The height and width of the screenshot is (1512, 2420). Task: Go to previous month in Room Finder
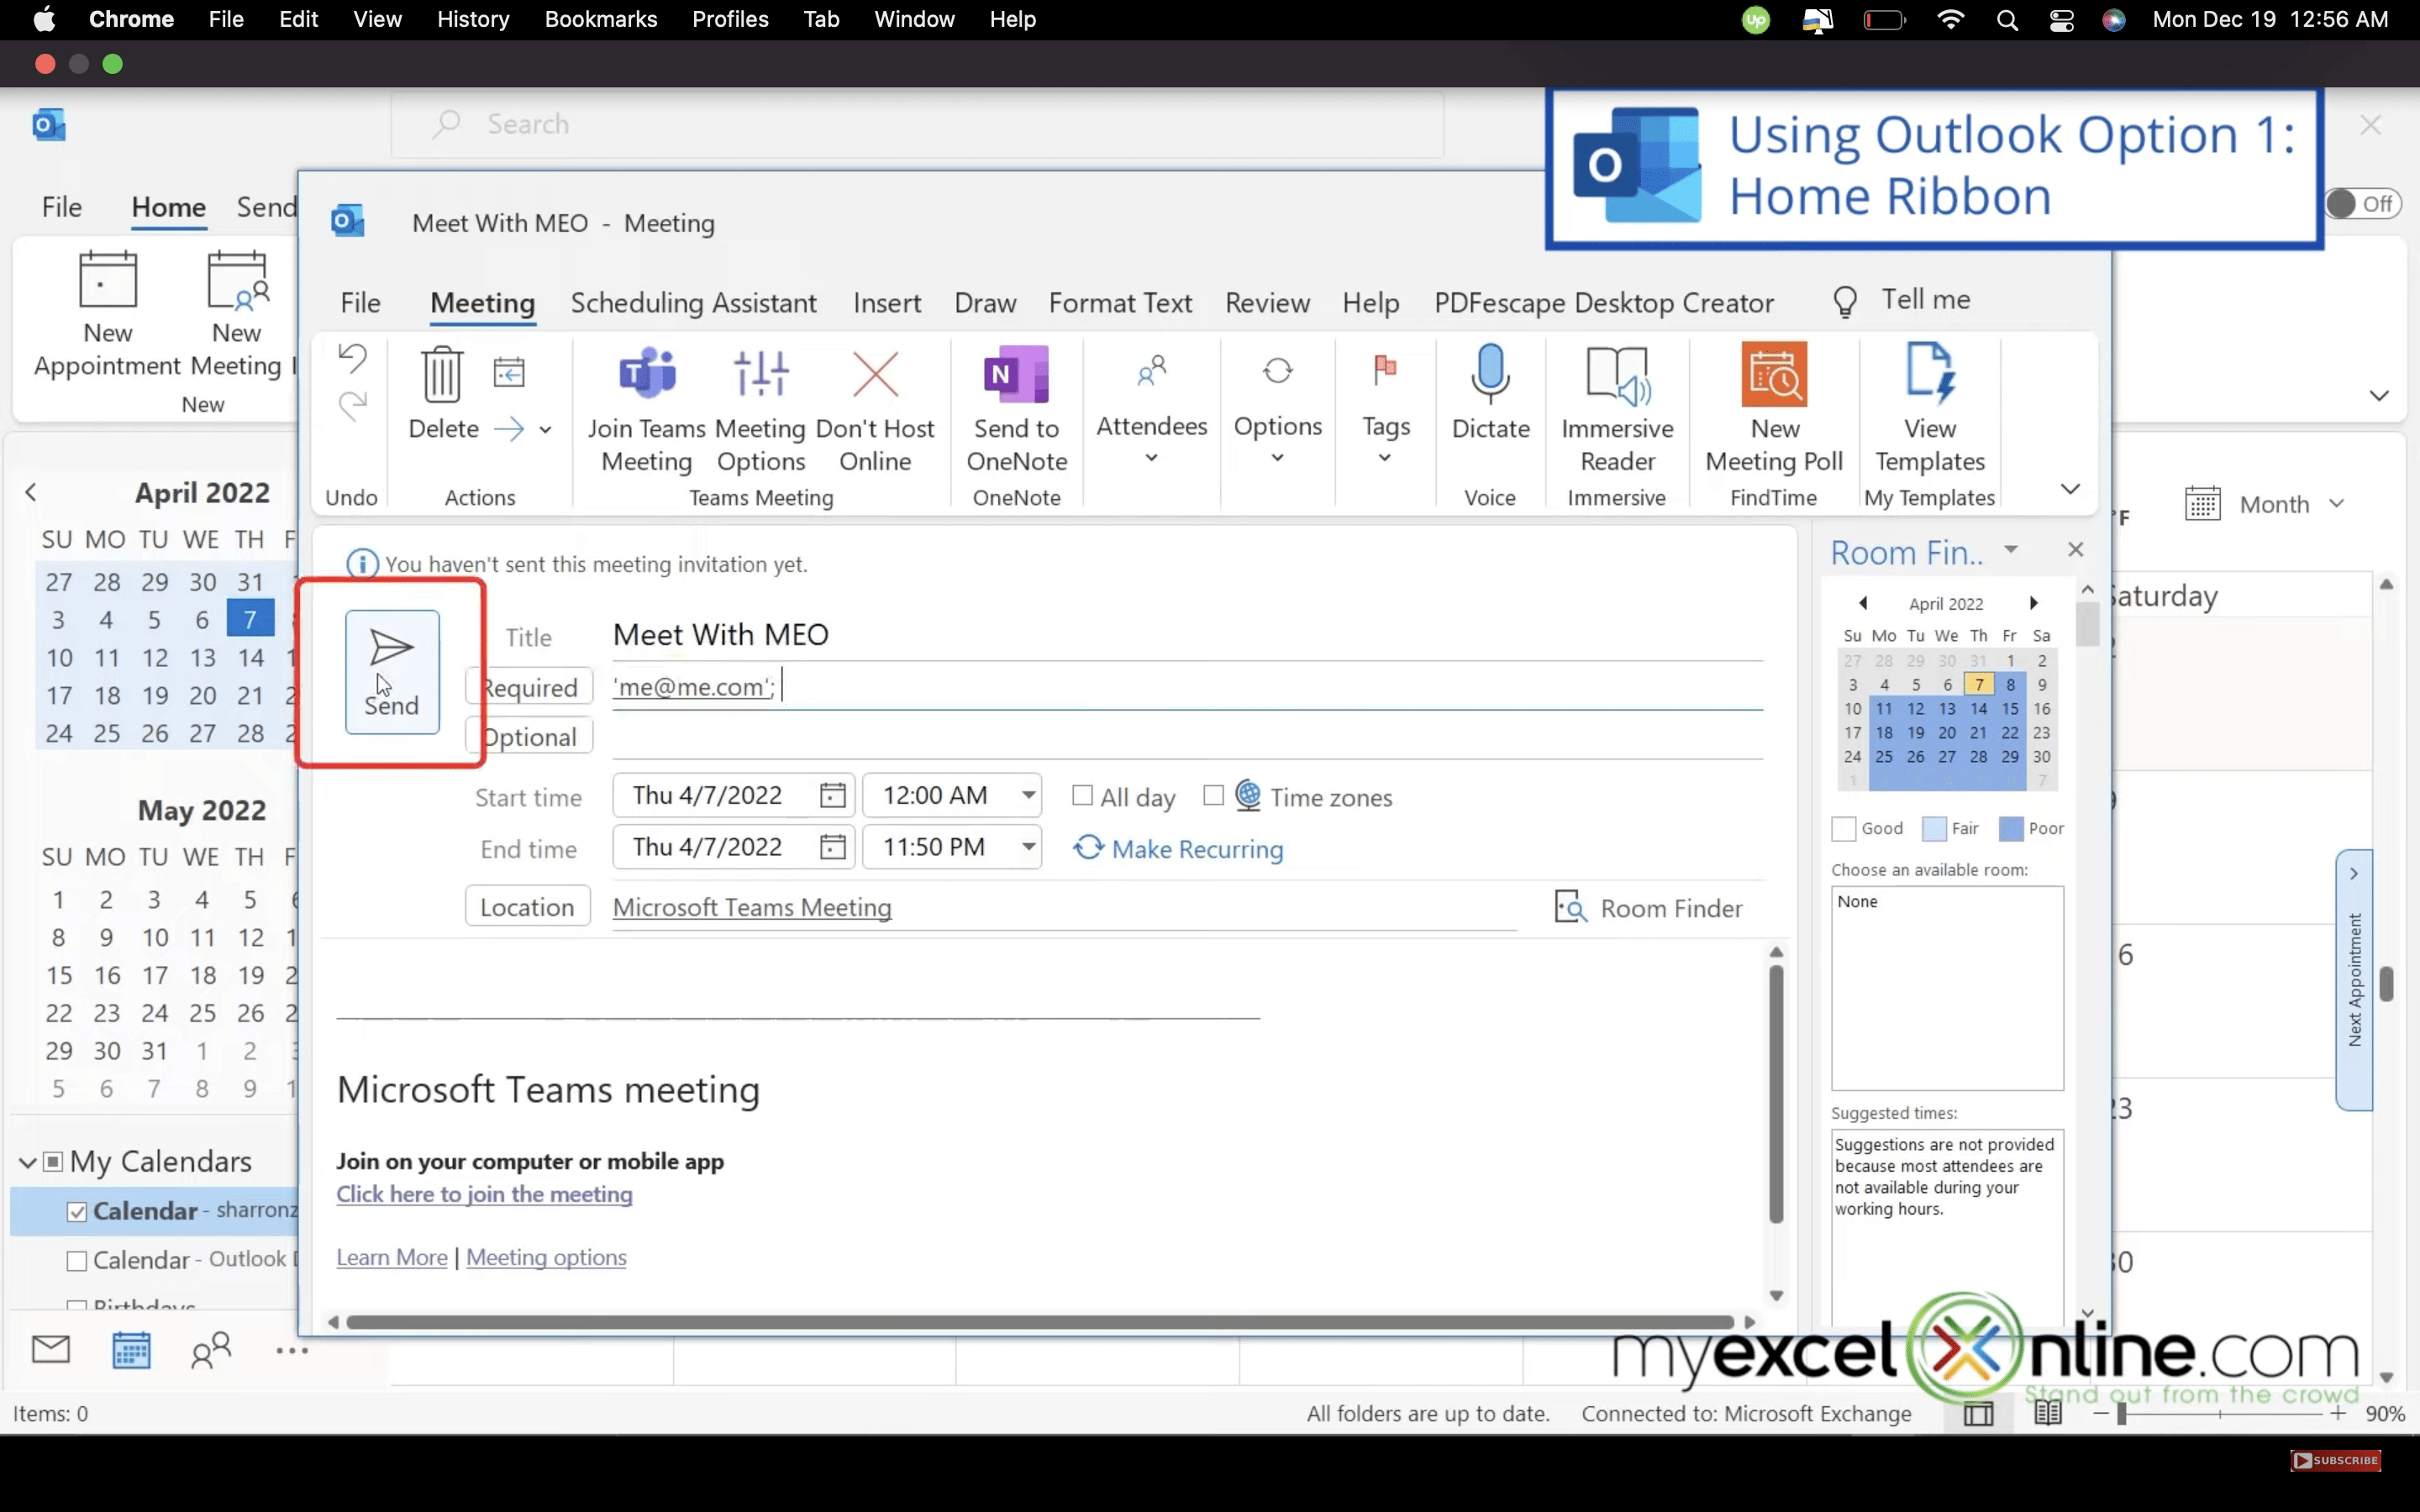tap(1863, 603)
